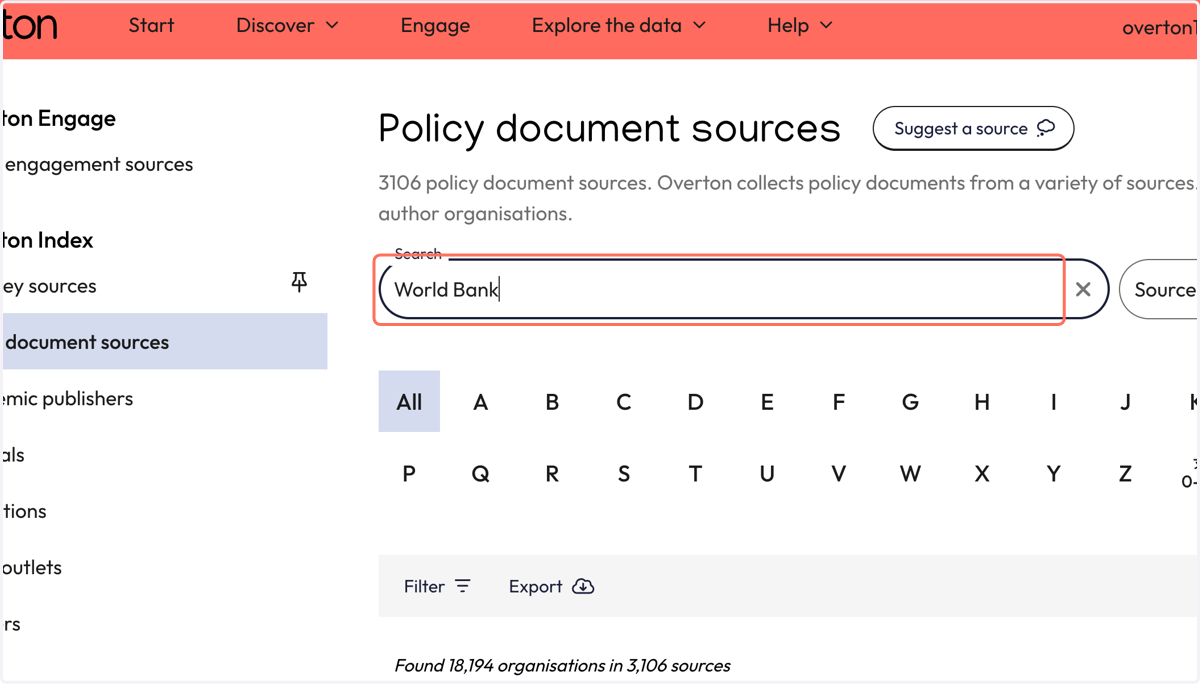The height and width of the screenshot is (684, 1200).
Task: Export the sources list
Action: 551,586
